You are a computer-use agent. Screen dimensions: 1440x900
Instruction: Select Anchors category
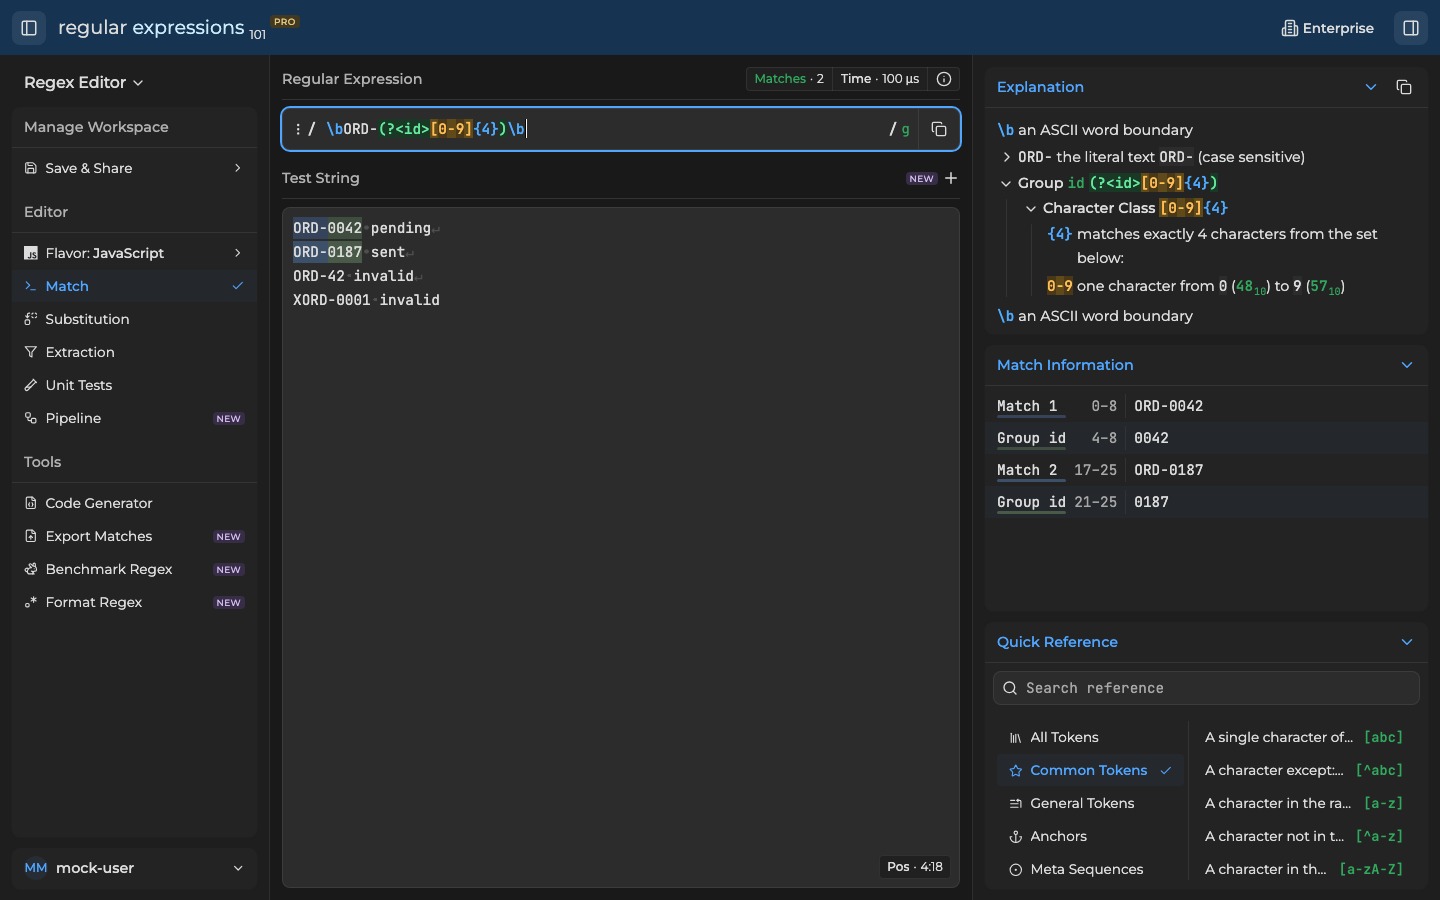tap(1091, 837)
